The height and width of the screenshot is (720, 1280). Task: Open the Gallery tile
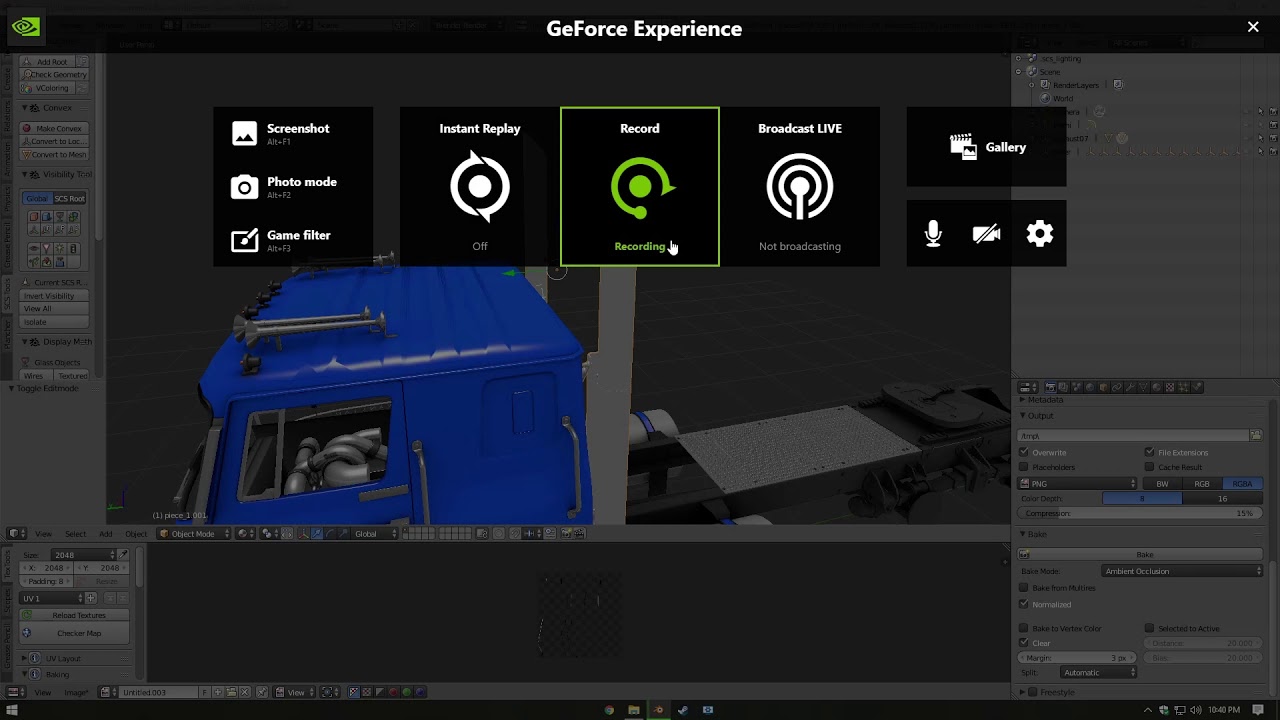[987, 147]
